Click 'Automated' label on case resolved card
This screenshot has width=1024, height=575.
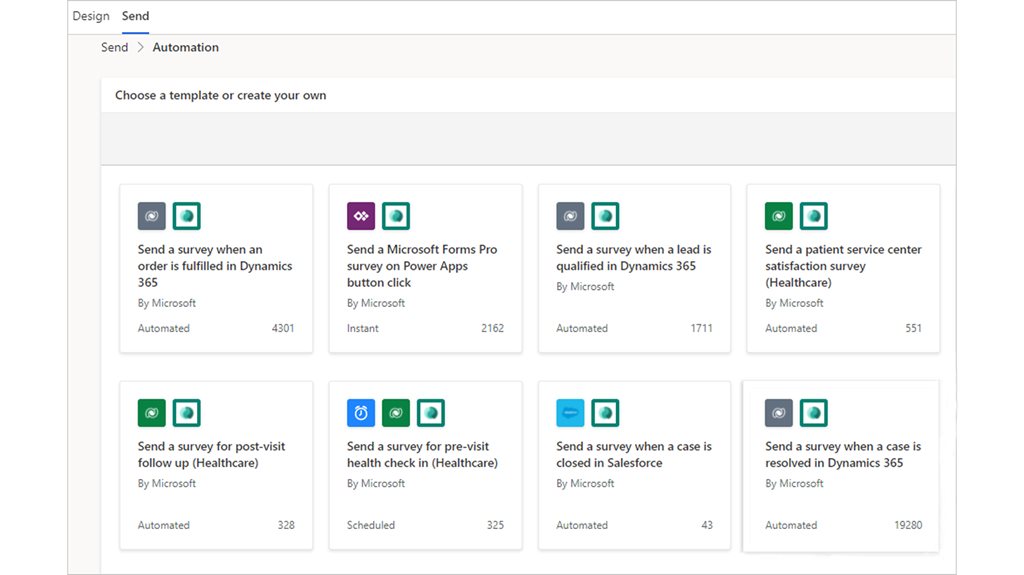point(791,525)
